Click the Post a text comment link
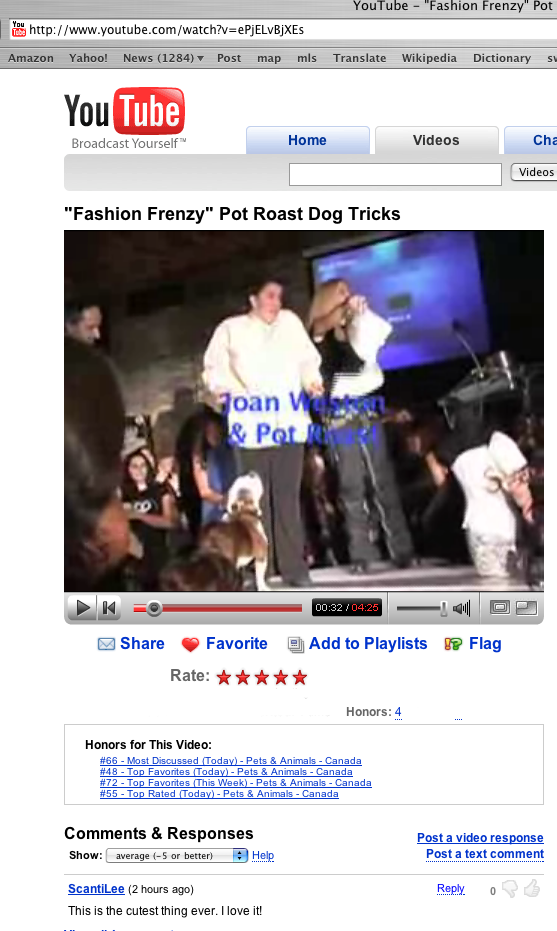 click(485, 854)
